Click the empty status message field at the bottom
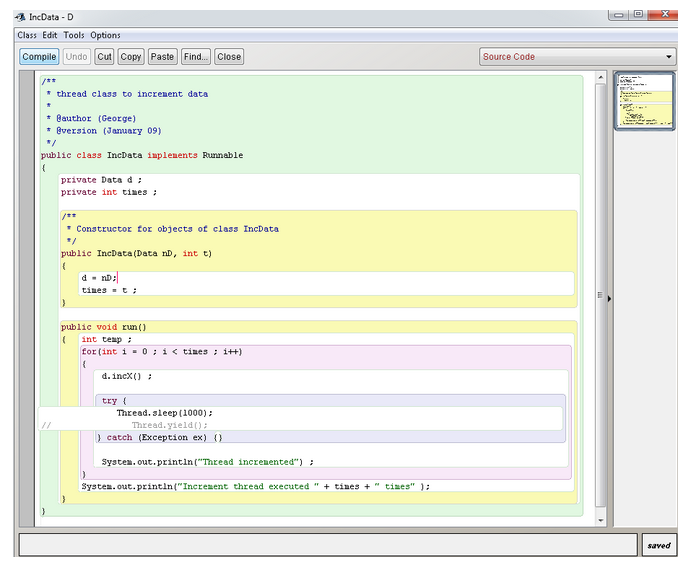Image resolution: width=695 pixels, height=567 pixels. (x=327, y=545)
